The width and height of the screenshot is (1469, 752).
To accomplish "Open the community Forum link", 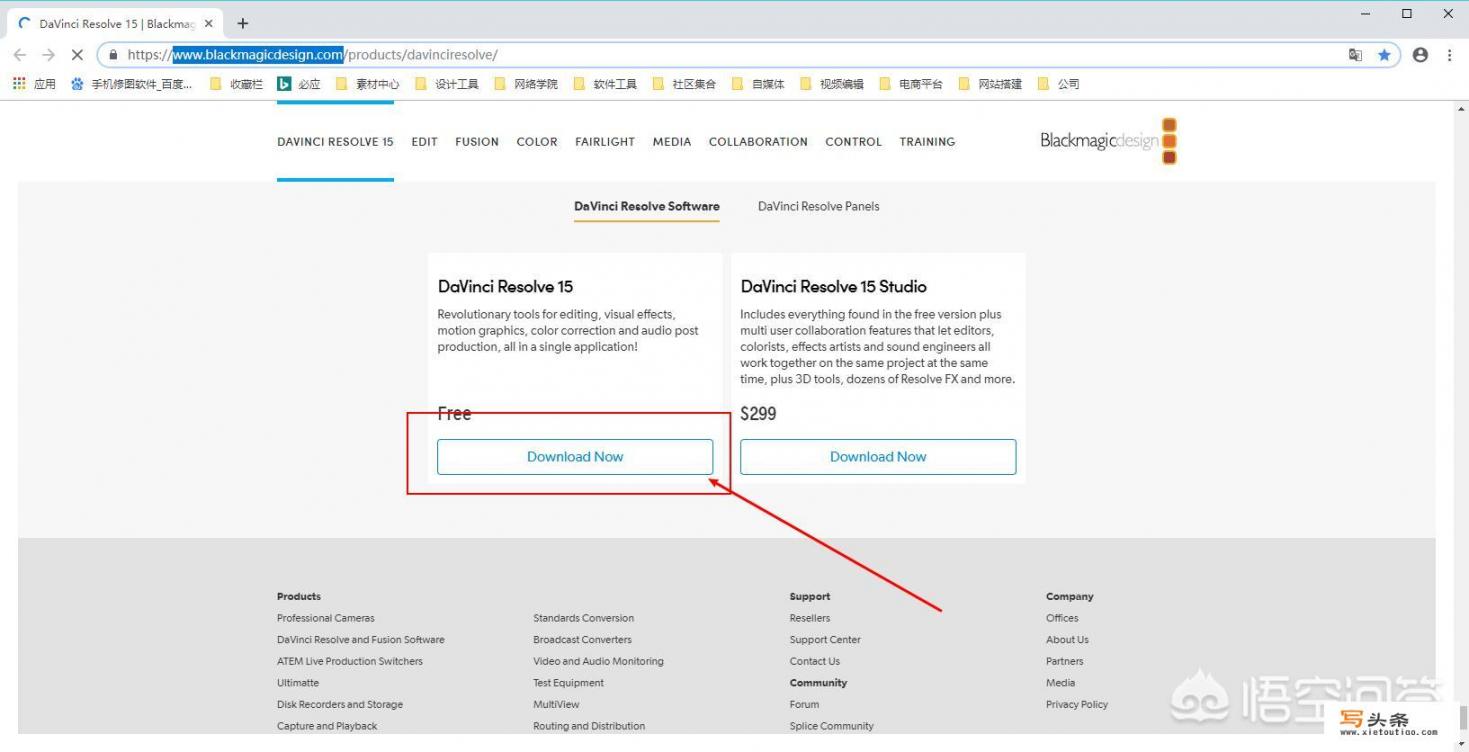I will 804,705.
